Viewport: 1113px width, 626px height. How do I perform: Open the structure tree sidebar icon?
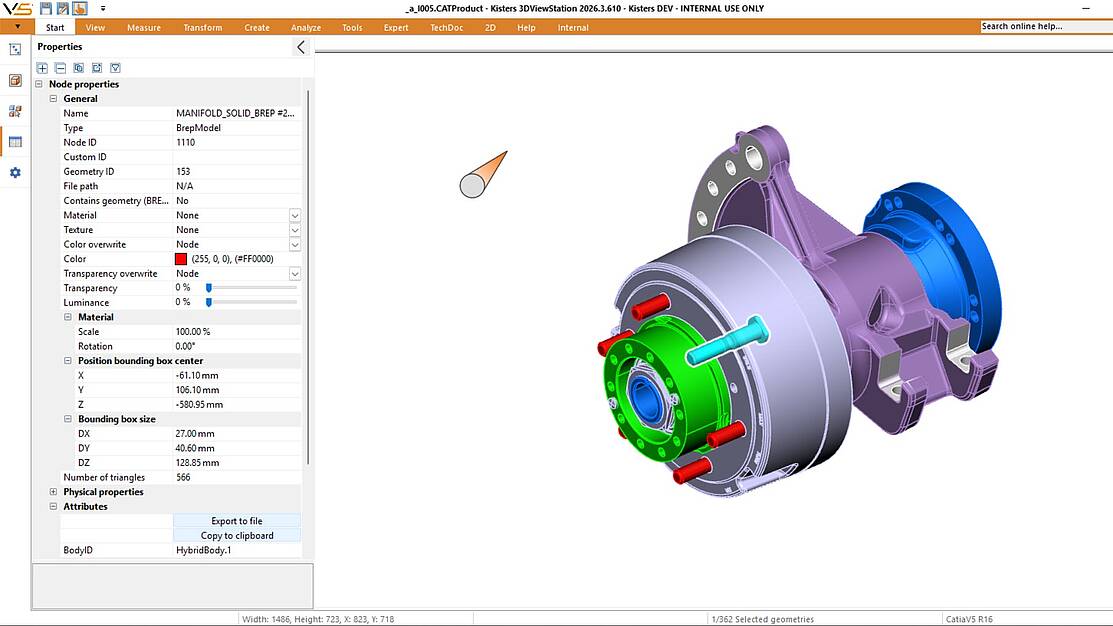tap(15, 50)
